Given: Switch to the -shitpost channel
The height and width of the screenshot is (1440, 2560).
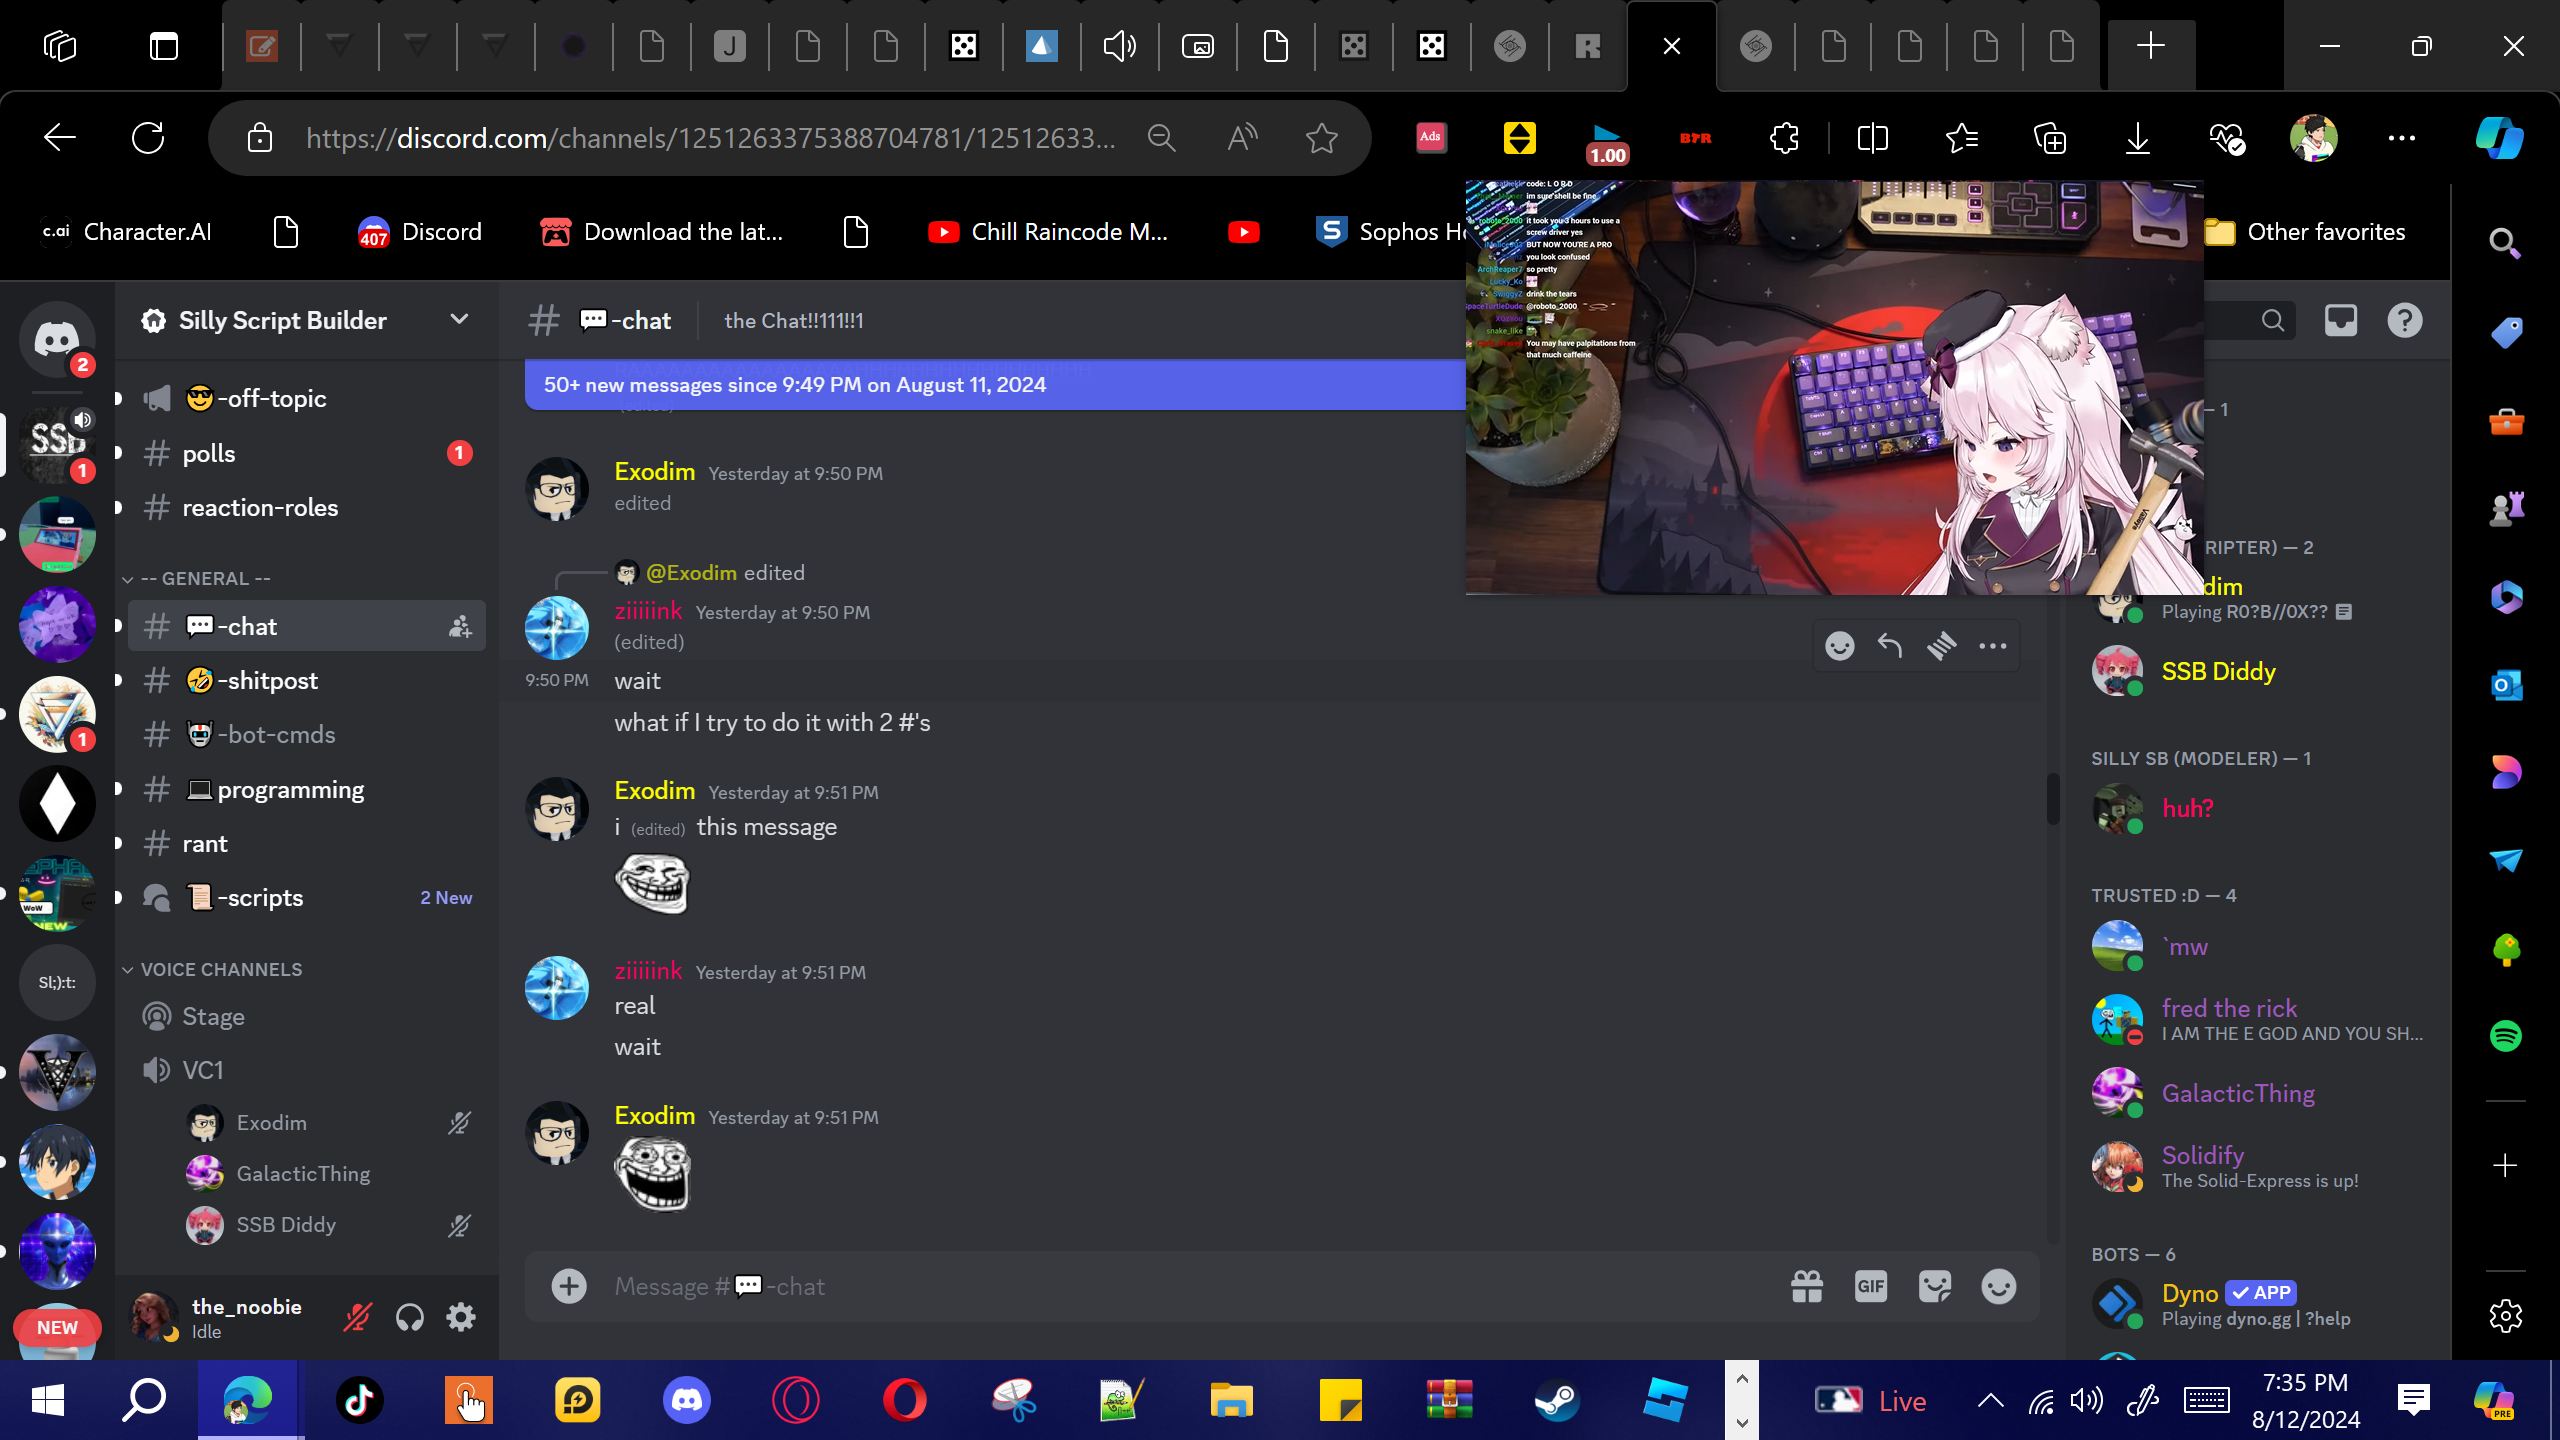Looking at the screenshot, I should pos(267,681).
